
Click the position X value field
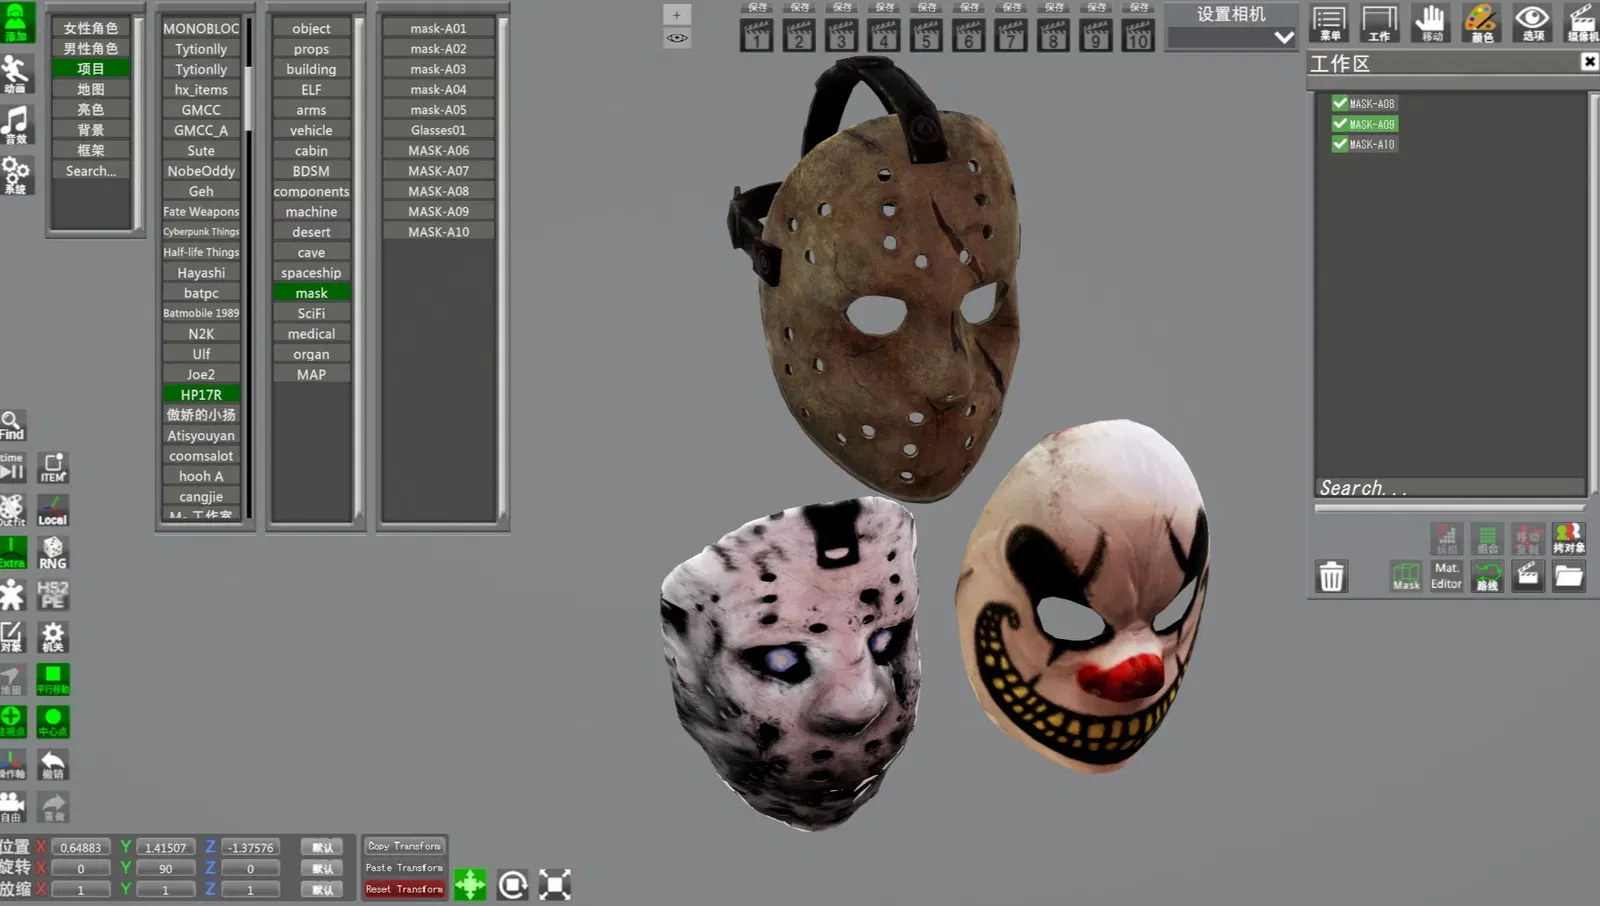pos(80,847)
